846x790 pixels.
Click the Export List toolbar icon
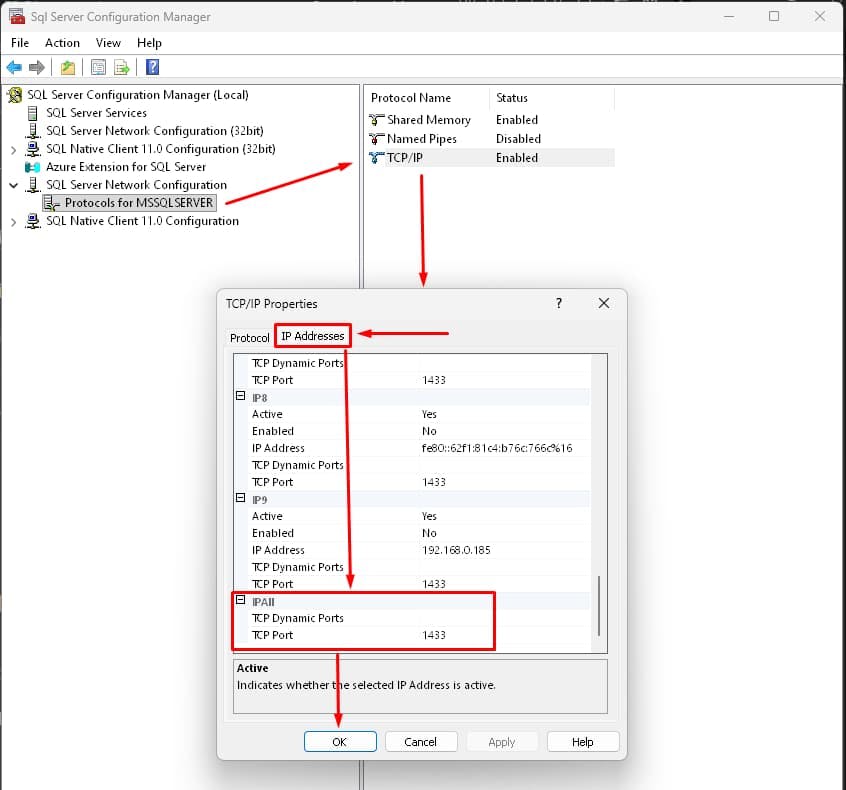click(122, 67)
